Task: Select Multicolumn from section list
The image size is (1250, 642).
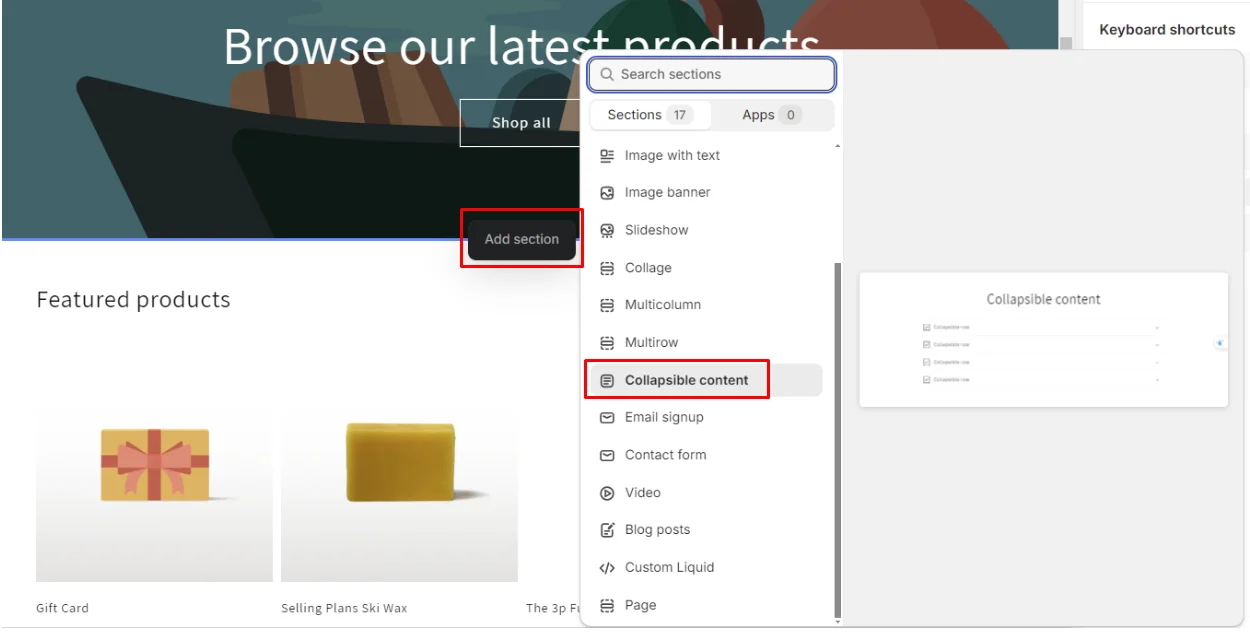Action: [662, 305]
